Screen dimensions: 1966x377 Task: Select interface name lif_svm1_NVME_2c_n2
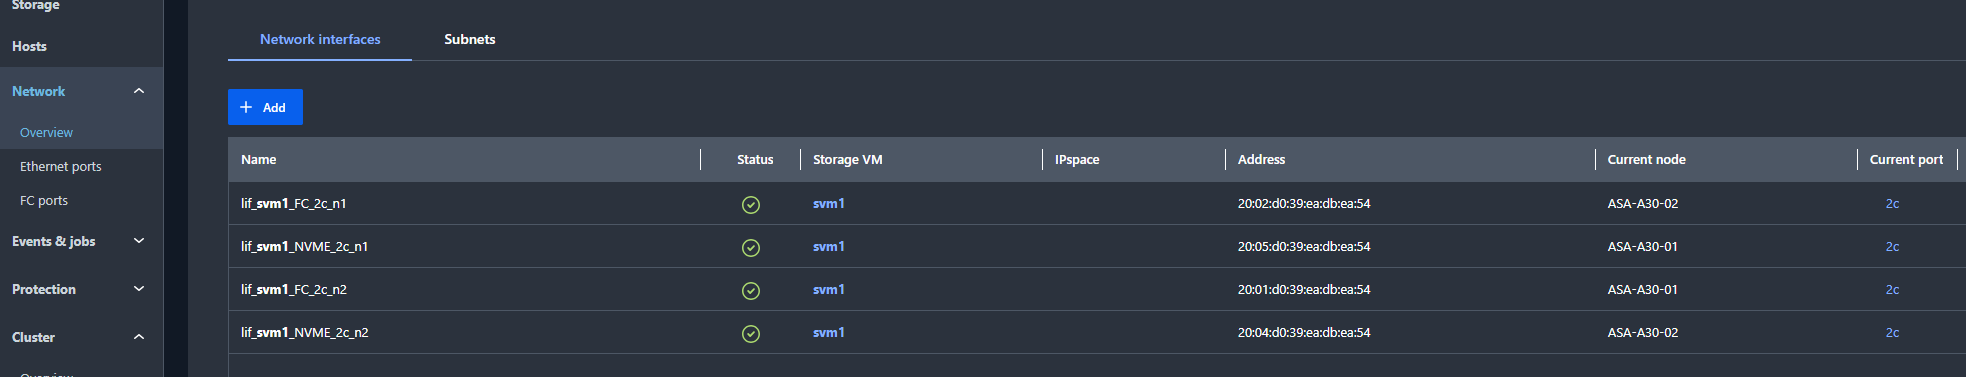coord(305,332)
